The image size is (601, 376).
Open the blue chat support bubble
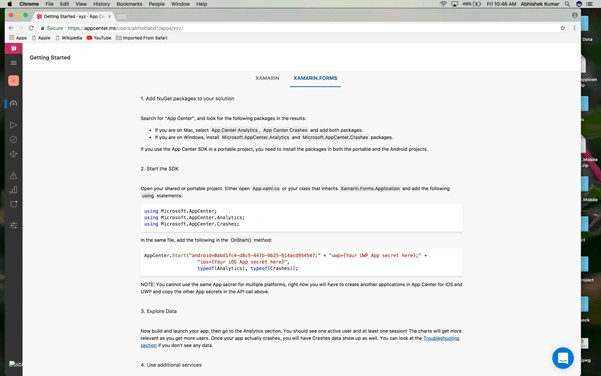pos(563,358)
